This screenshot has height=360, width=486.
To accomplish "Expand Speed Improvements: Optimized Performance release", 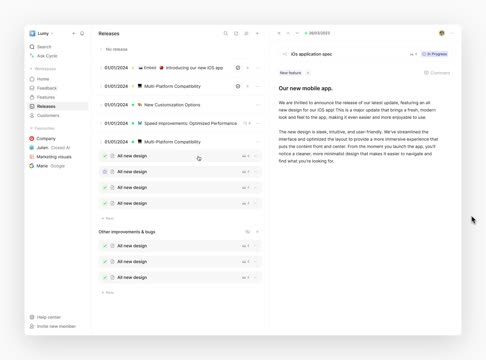I will pos(101,123).
